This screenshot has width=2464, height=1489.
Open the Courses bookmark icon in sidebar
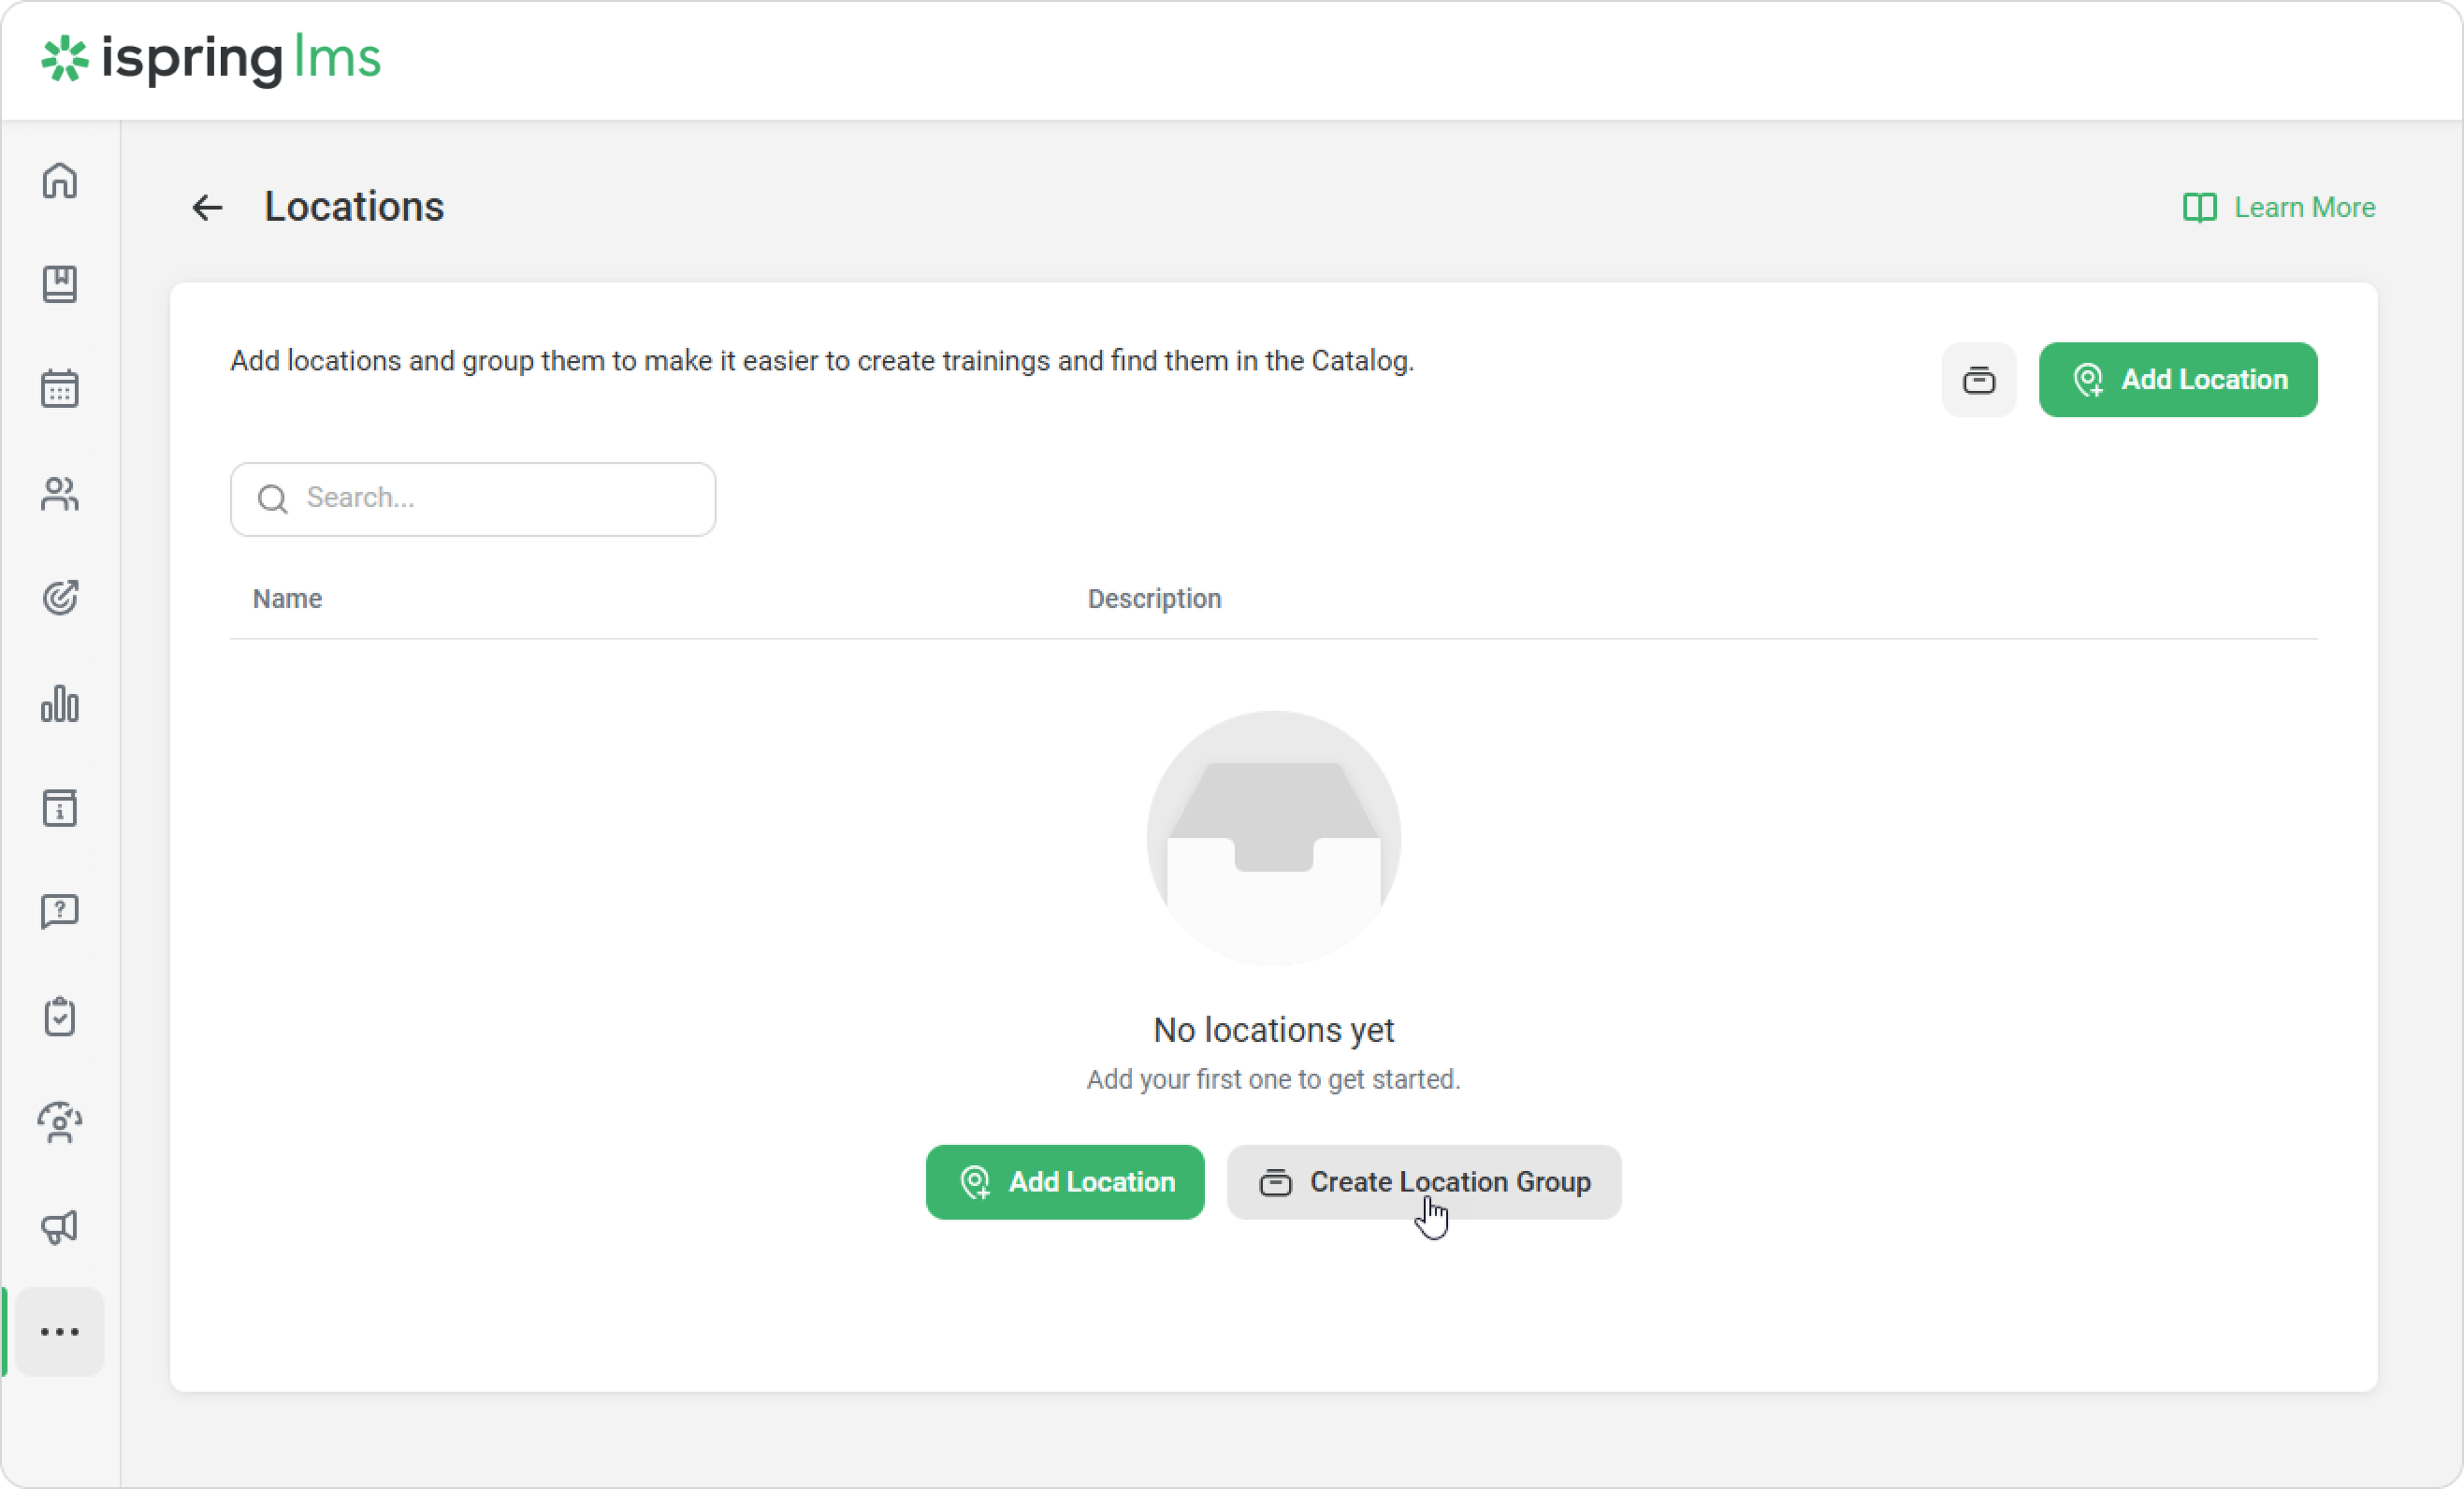60,285
